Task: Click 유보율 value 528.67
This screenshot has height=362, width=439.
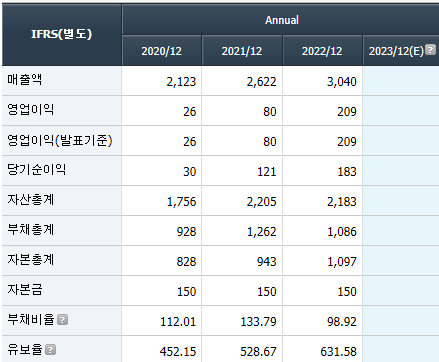Action: pos(258,352)
